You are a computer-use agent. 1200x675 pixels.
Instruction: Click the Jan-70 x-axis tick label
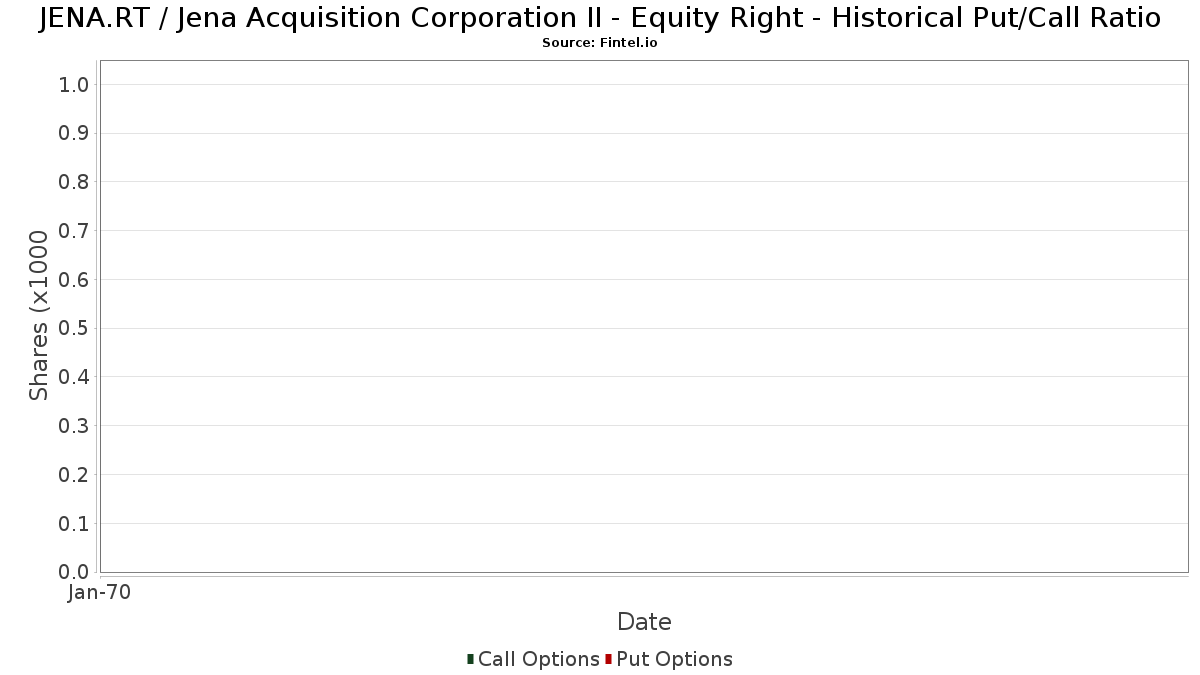point(99,592)
